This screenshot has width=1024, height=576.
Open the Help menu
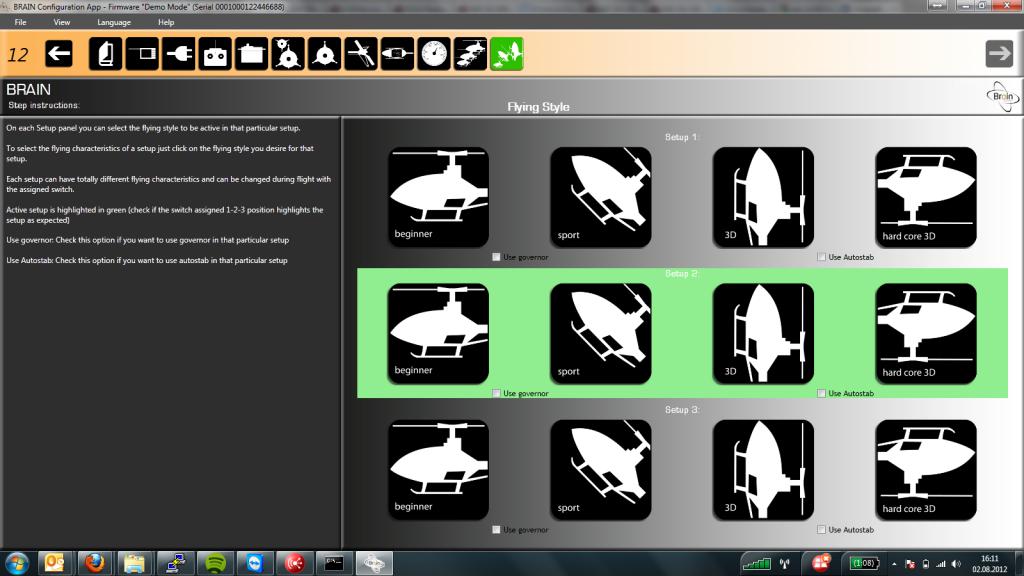point(166,22)
